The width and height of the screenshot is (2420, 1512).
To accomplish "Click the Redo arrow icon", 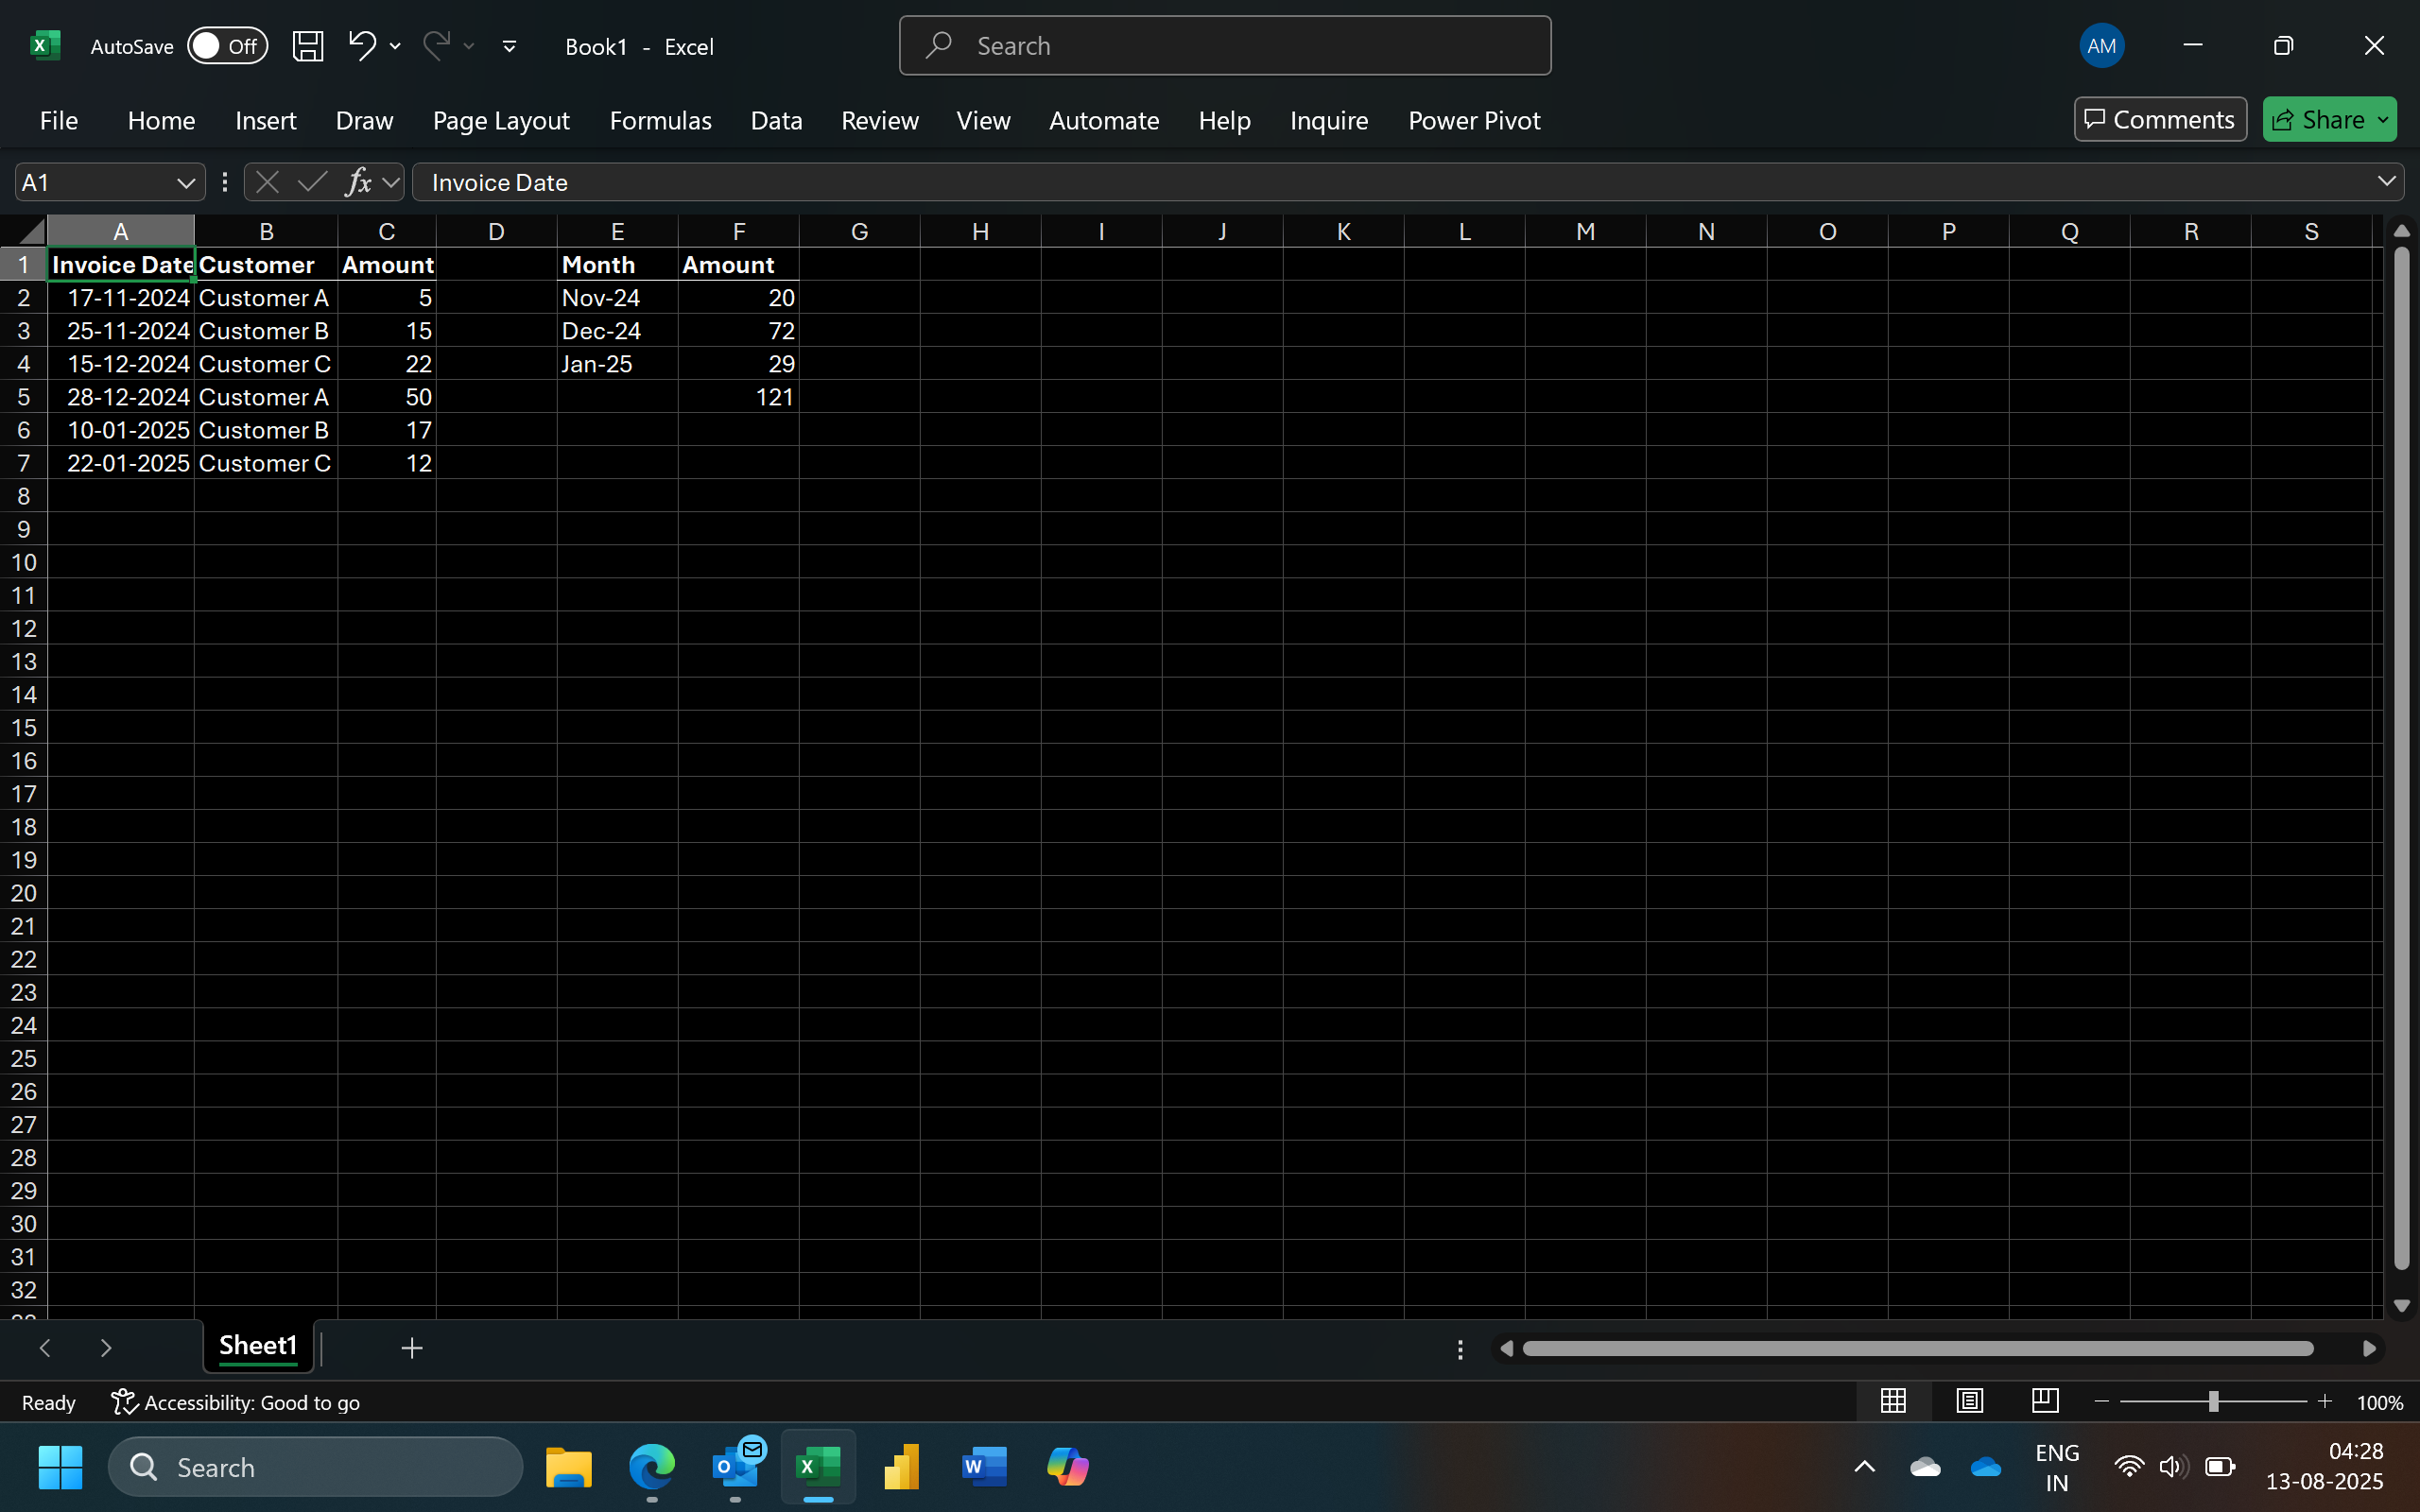I will pos(436,45).
